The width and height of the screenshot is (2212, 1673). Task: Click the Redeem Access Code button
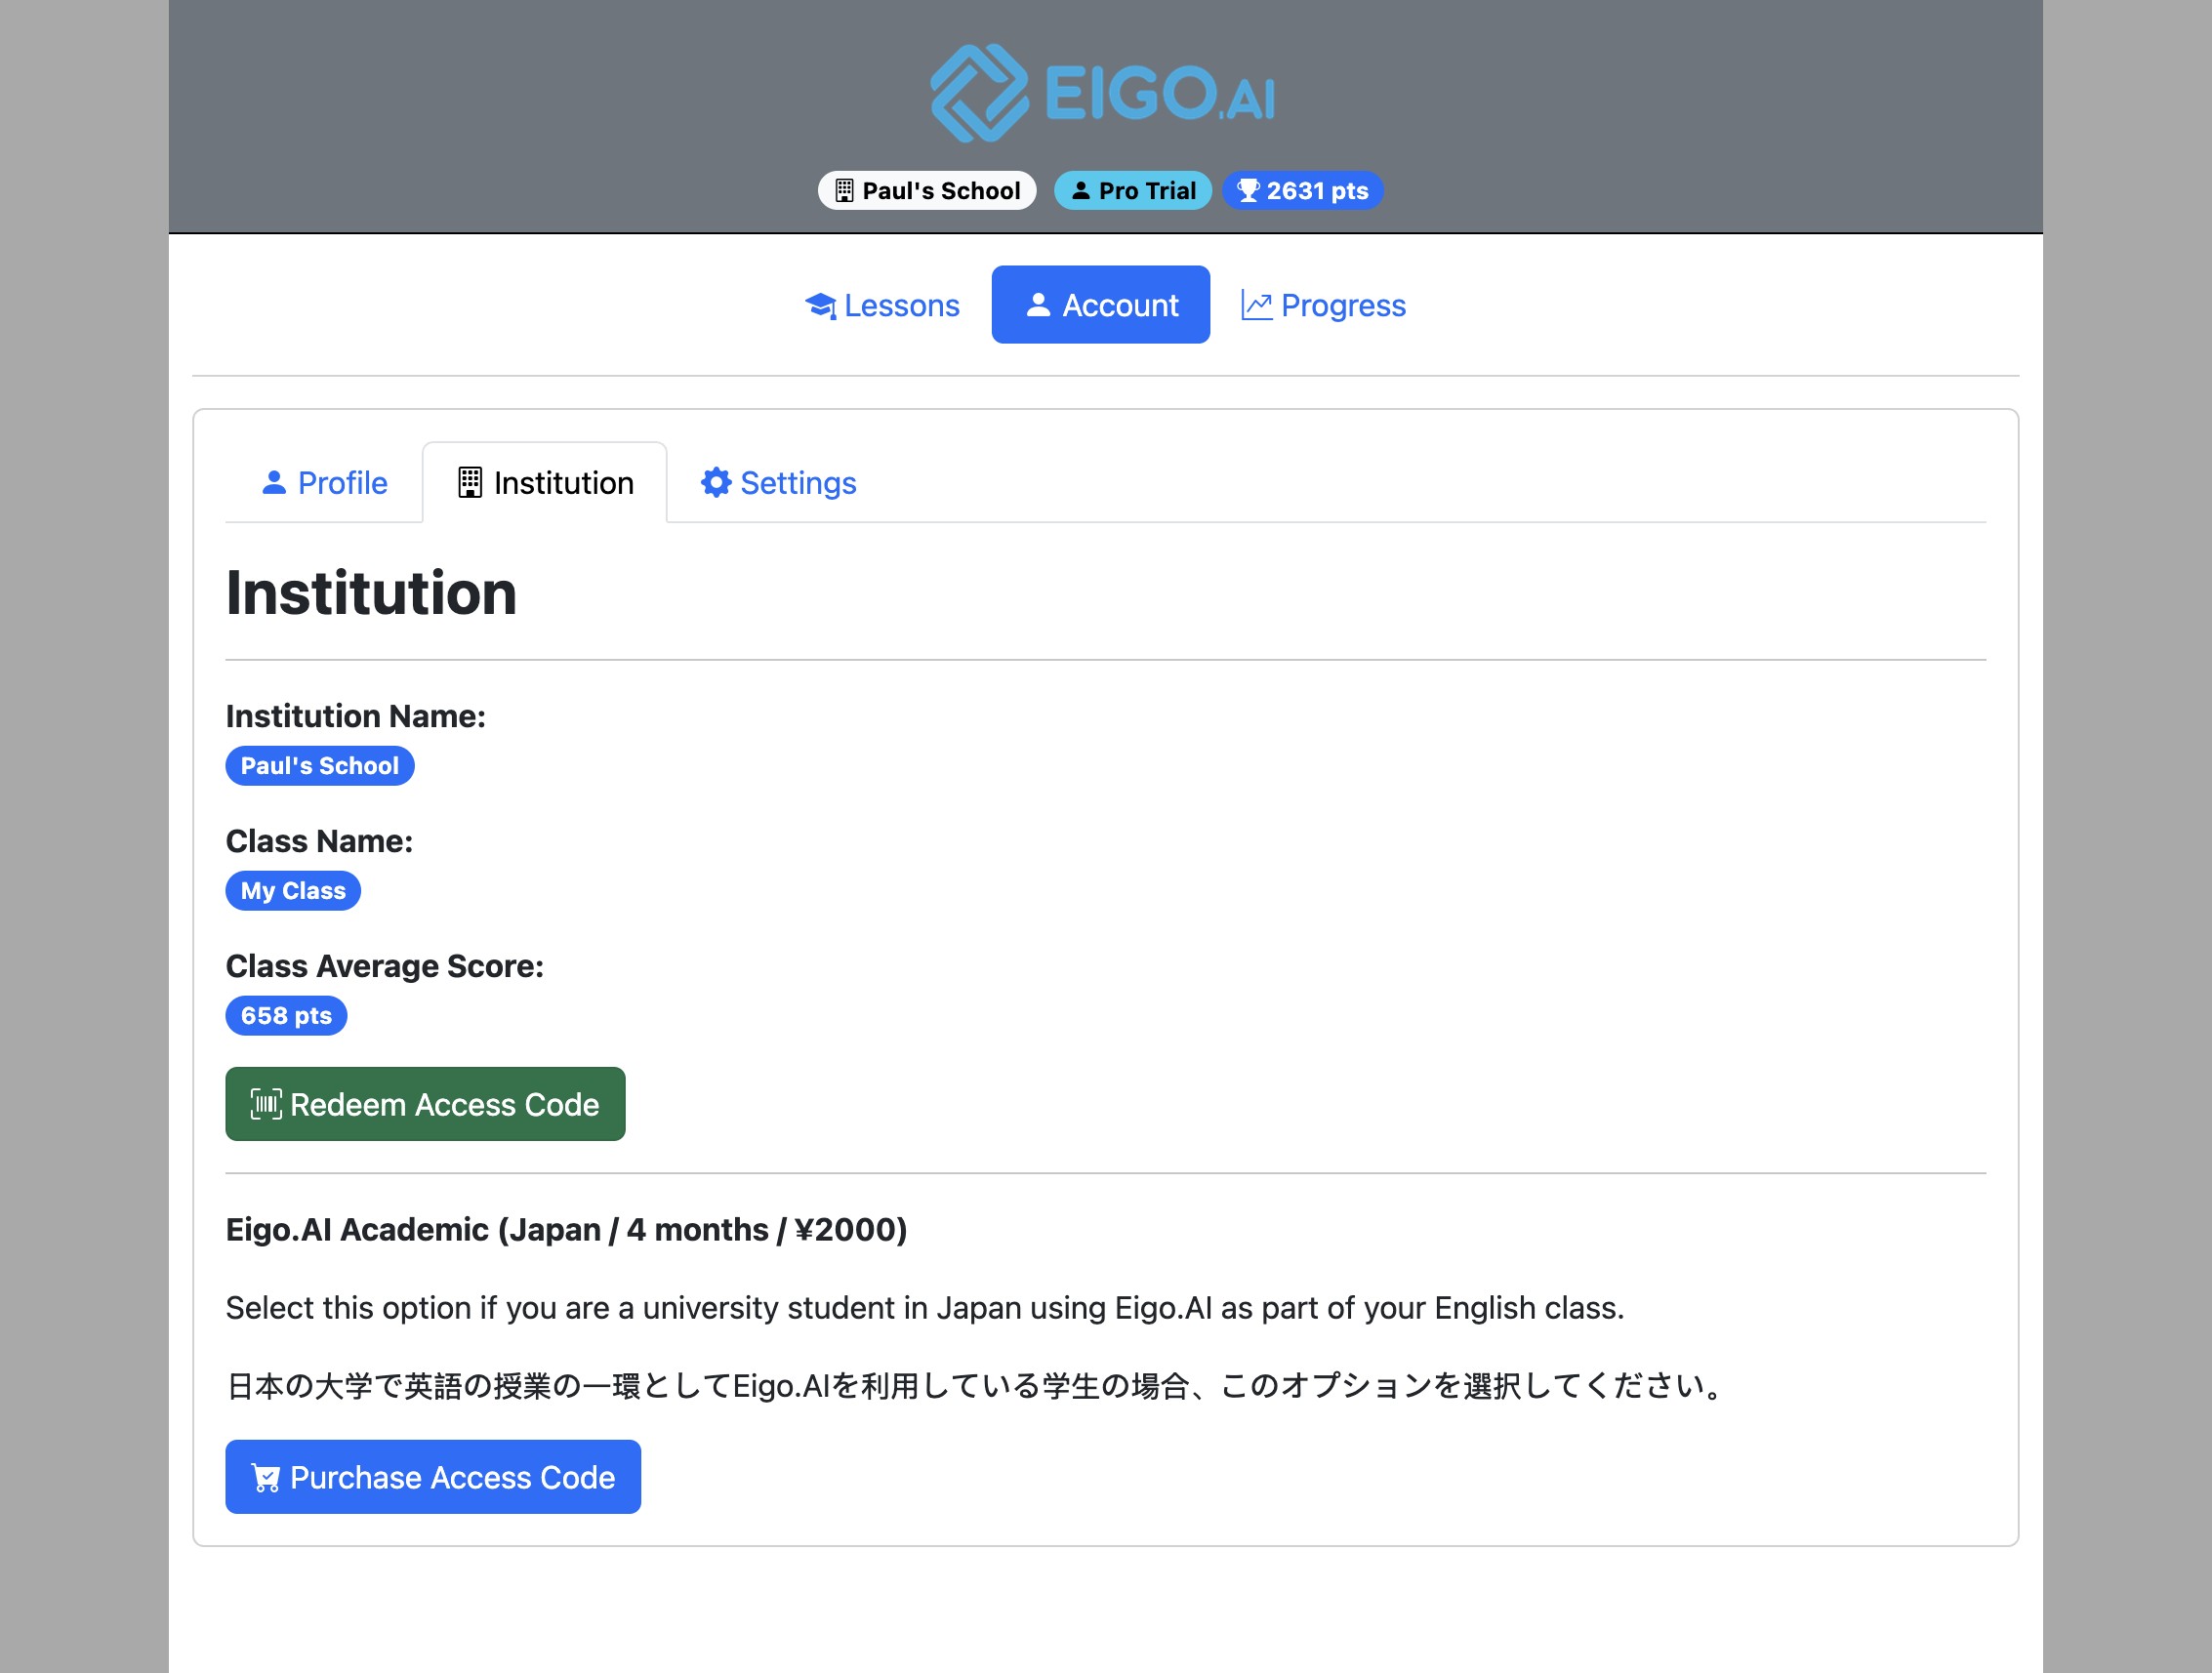click(425, 1104)
